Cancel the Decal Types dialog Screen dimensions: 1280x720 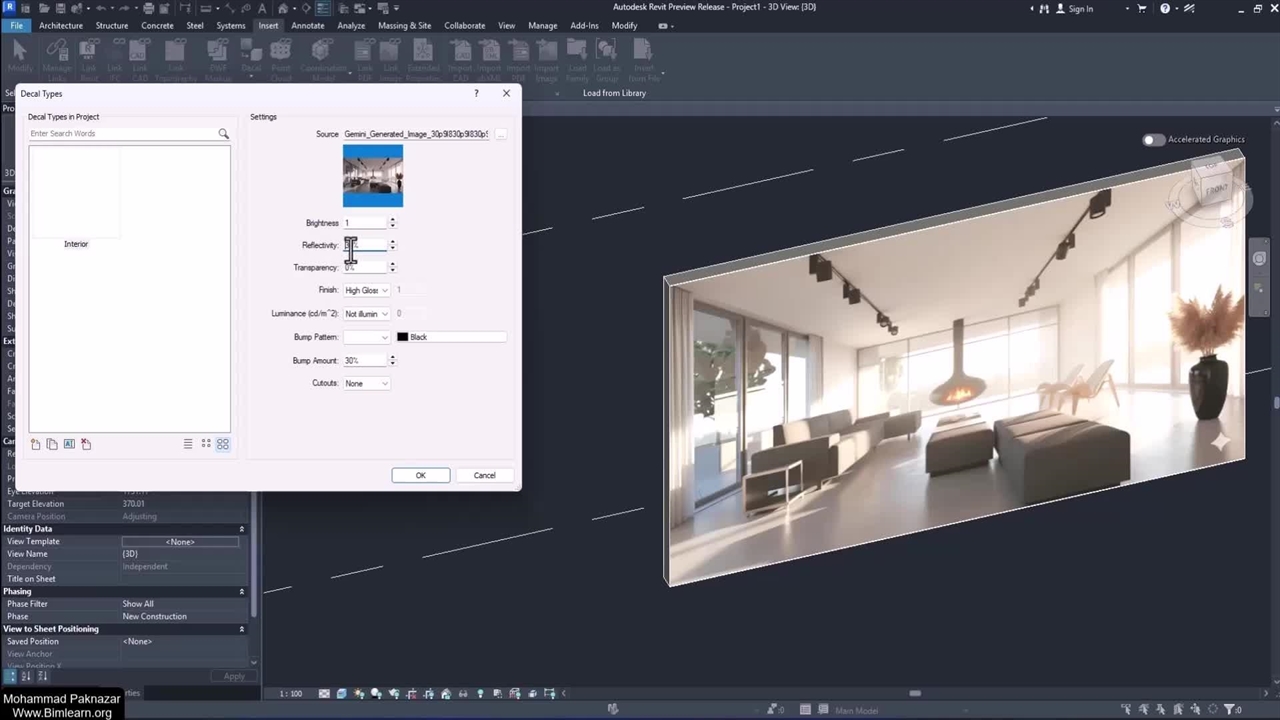point(484,475)
